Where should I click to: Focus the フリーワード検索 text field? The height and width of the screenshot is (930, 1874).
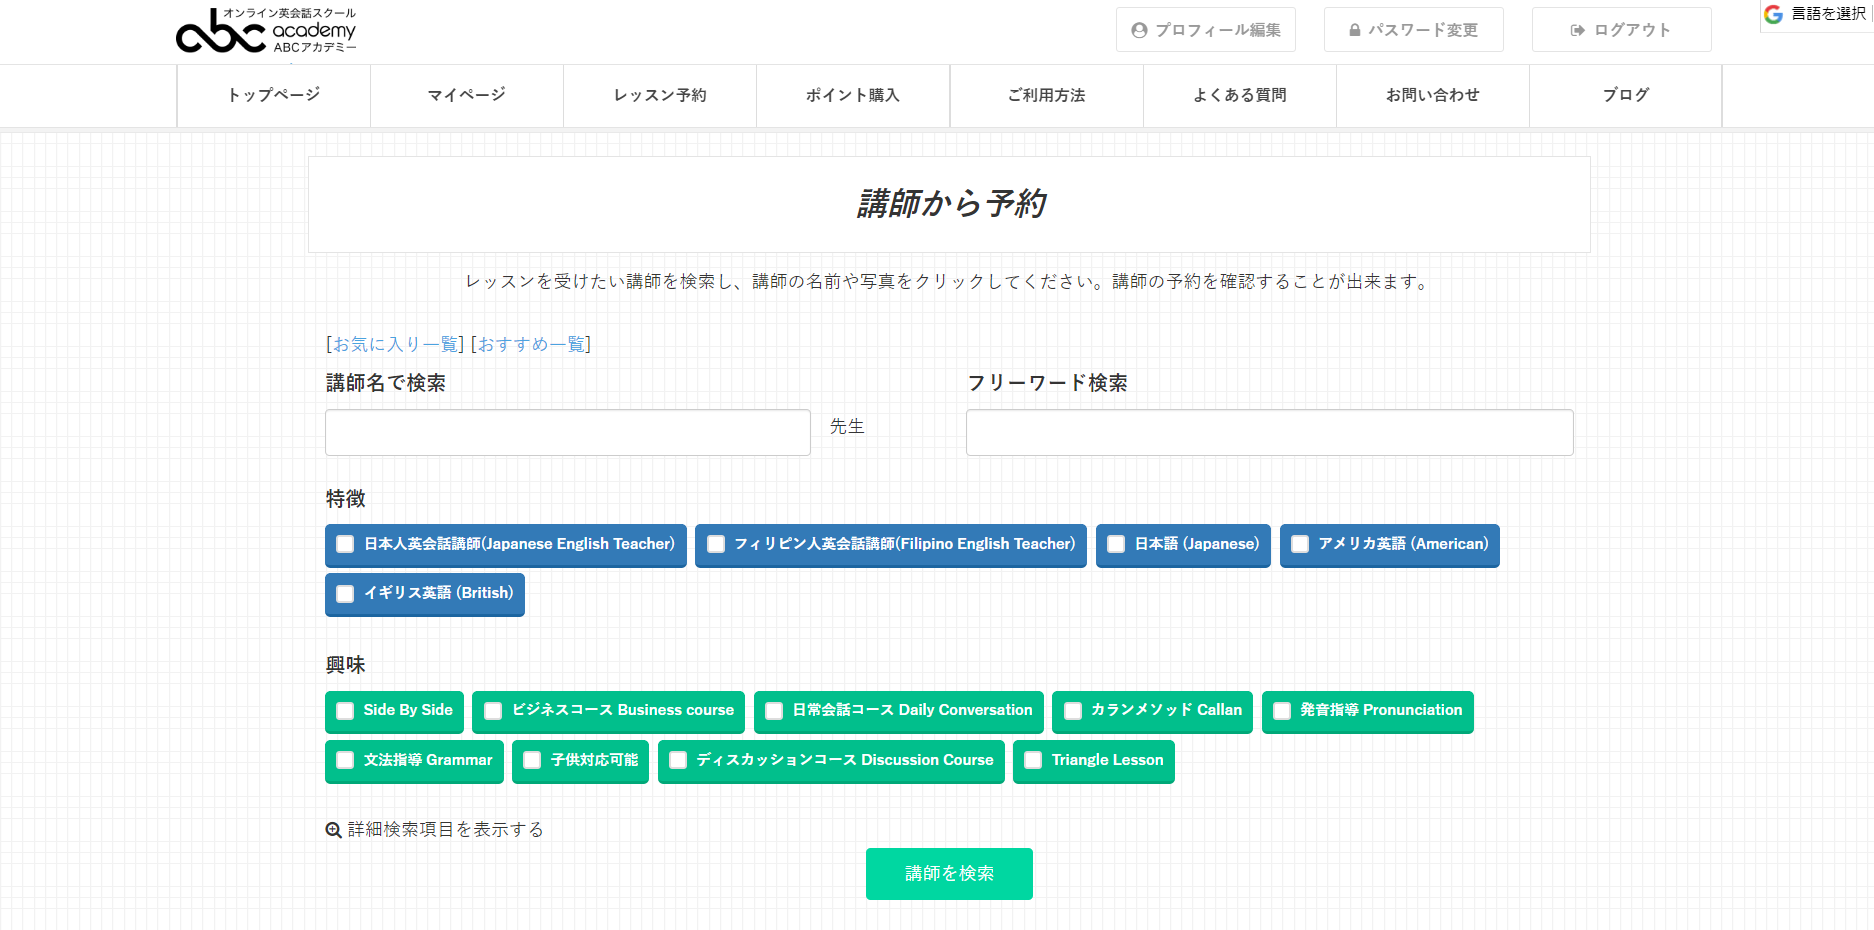tap(1269, 432)
